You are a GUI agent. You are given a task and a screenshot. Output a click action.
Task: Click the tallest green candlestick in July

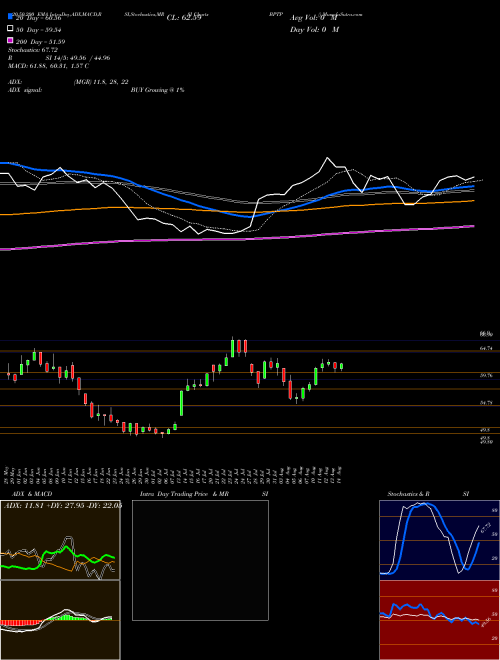182,403
